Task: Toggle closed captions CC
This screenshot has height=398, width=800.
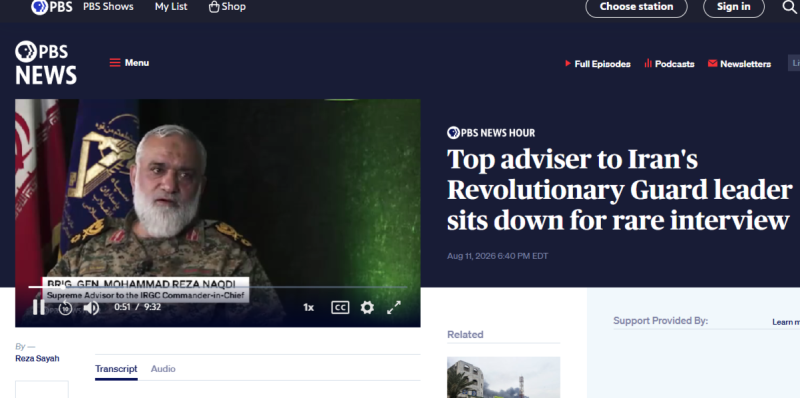Action: (x=340, y=307)
